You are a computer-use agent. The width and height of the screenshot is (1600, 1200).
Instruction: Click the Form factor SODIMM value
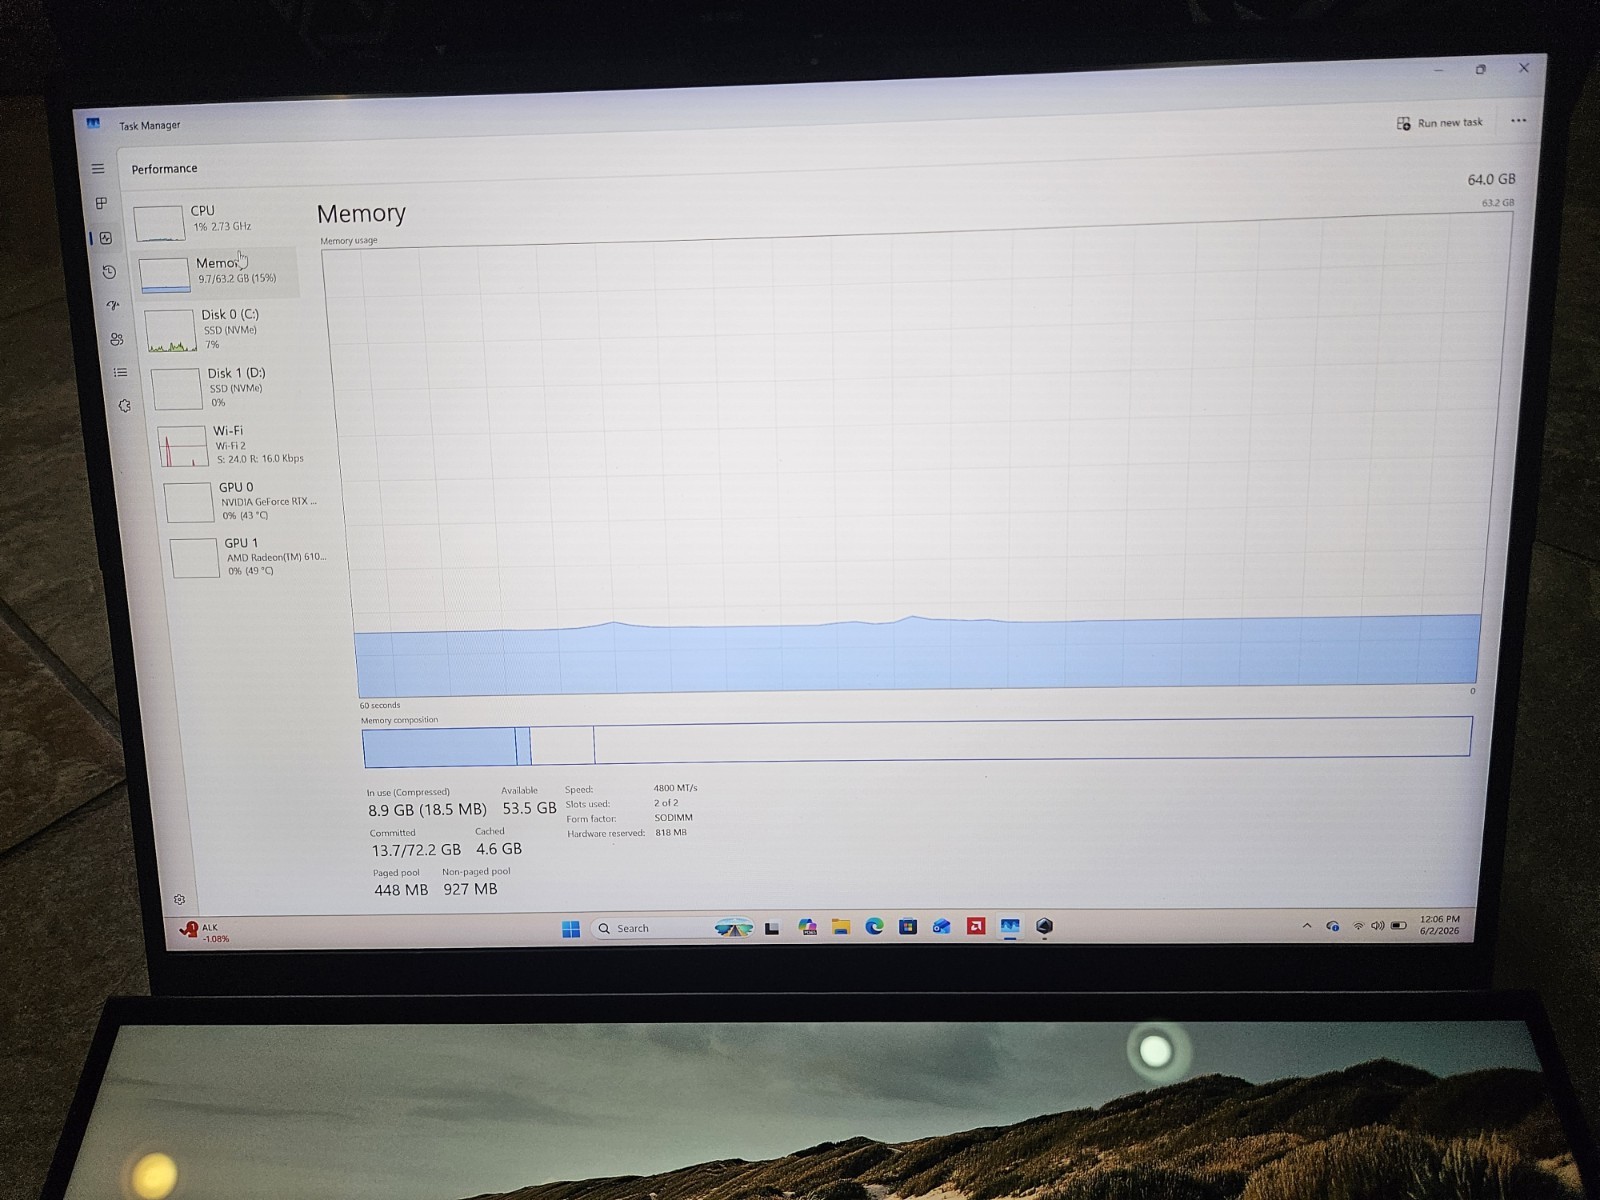coord(674,817)
